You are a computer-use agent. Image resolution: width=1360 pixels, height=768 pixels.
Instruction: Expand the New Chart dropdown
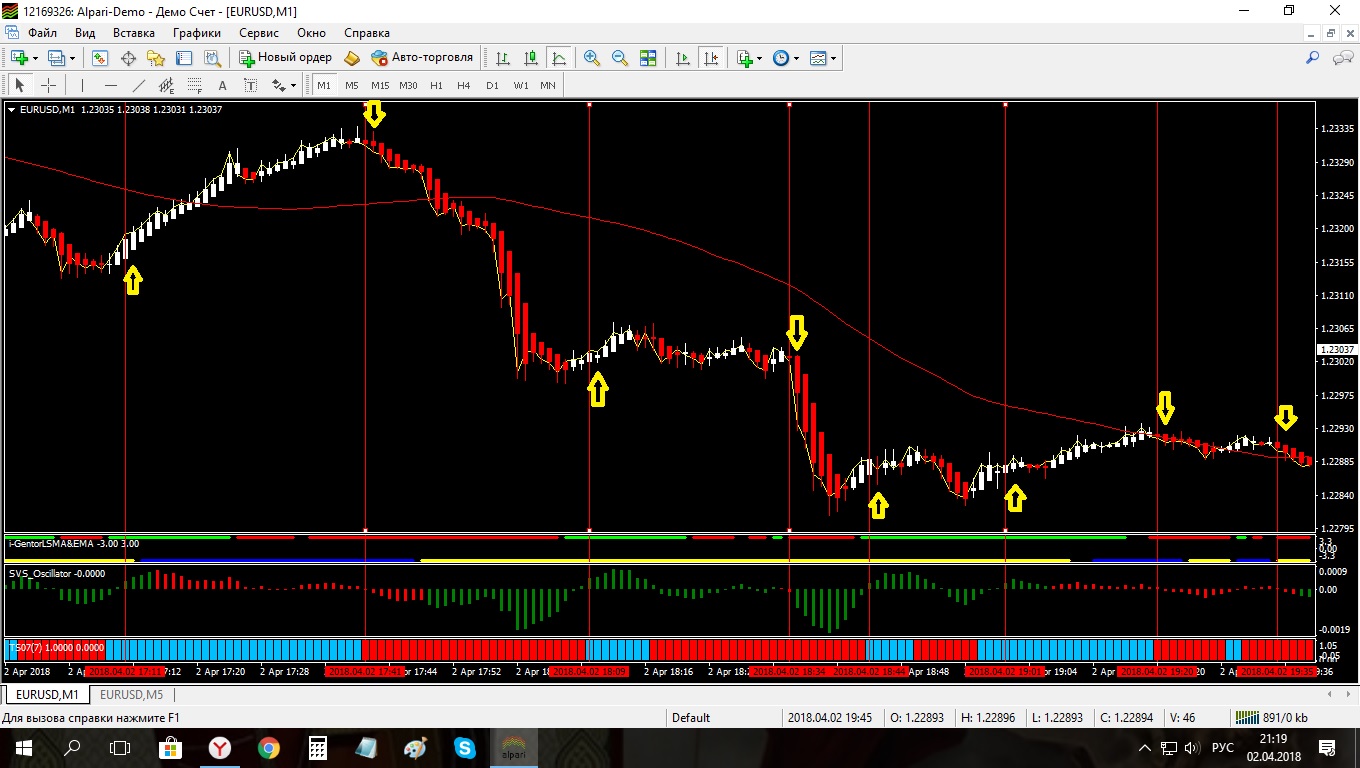click(33, 58)
